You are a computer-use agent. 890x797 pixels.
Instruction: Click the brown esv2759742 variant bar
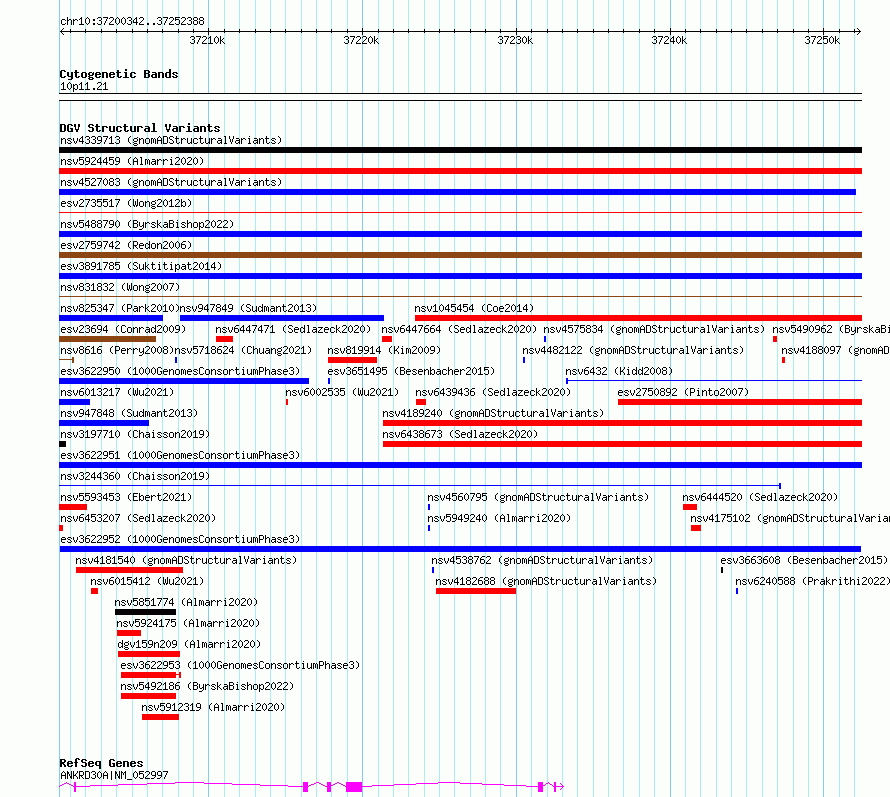(460, 255)
